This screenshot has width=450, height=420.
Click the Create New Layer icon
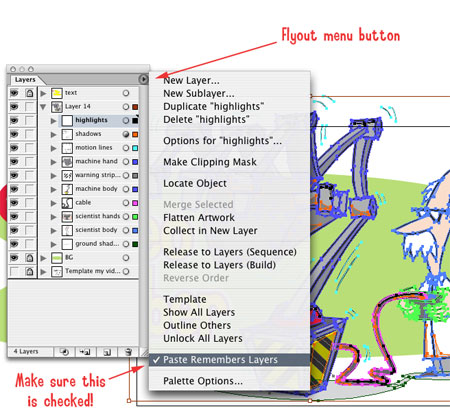point(107,352)
